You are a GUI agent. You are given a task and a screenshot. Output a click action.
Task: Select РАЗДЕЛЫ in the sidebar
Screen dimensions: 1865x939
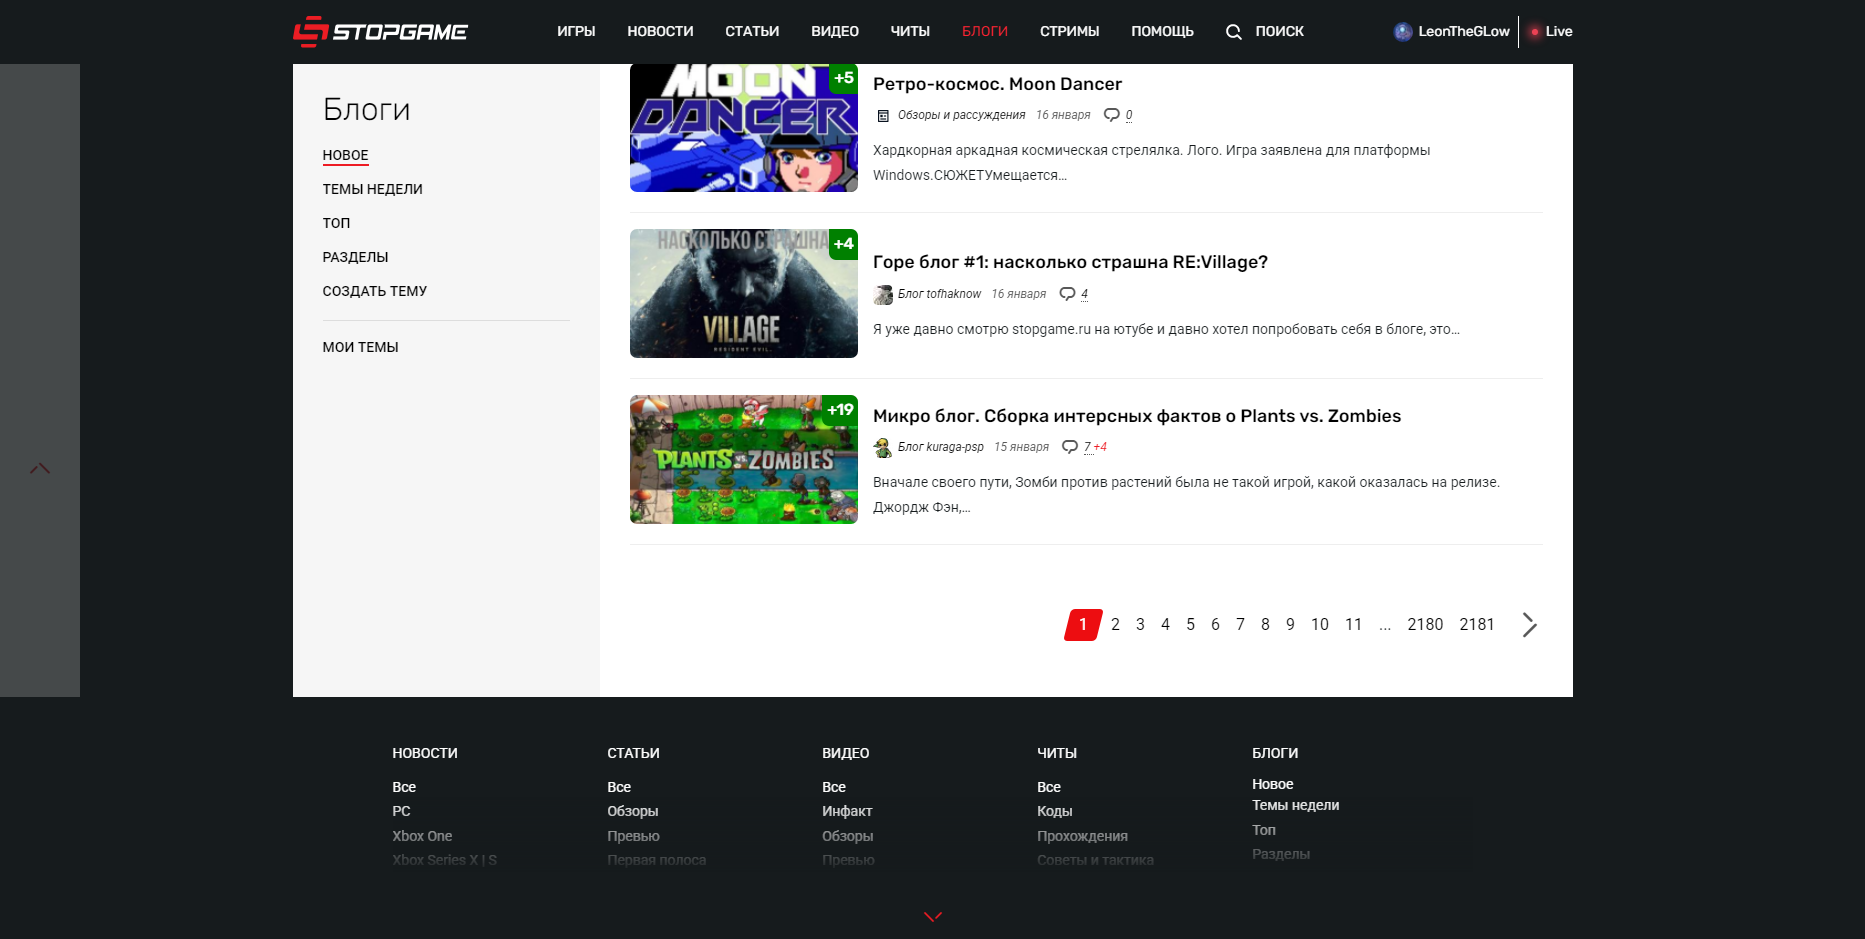pos(355,257)
